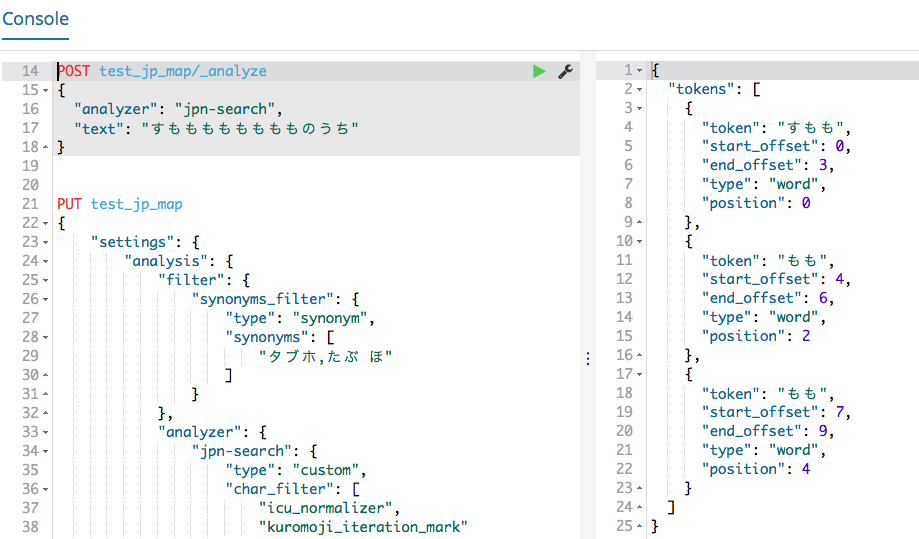Fold the "synonyms_filter" block at line 26
The height and width of the screenshot is (539, 919).
pos(45,299)
